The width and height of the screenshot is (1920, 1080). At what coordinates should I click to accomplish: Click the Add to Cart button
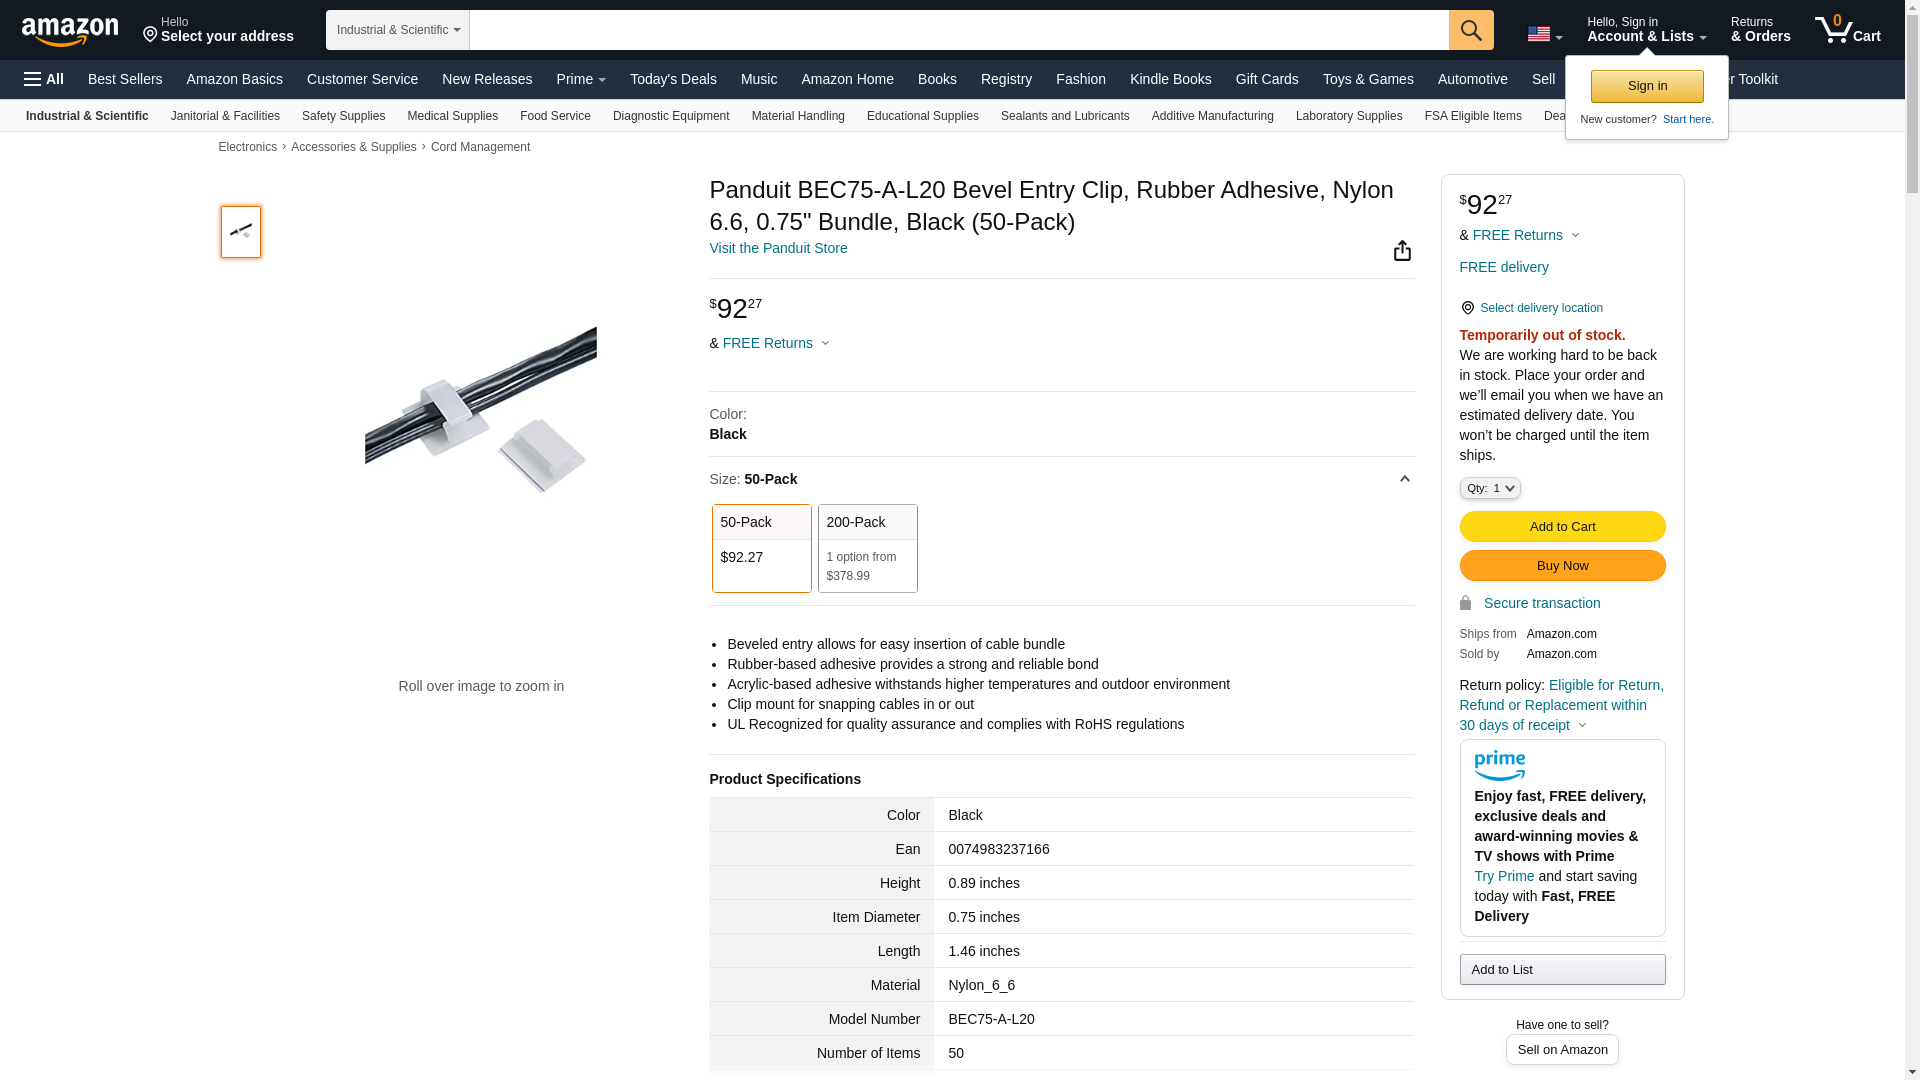(1562, 527)
